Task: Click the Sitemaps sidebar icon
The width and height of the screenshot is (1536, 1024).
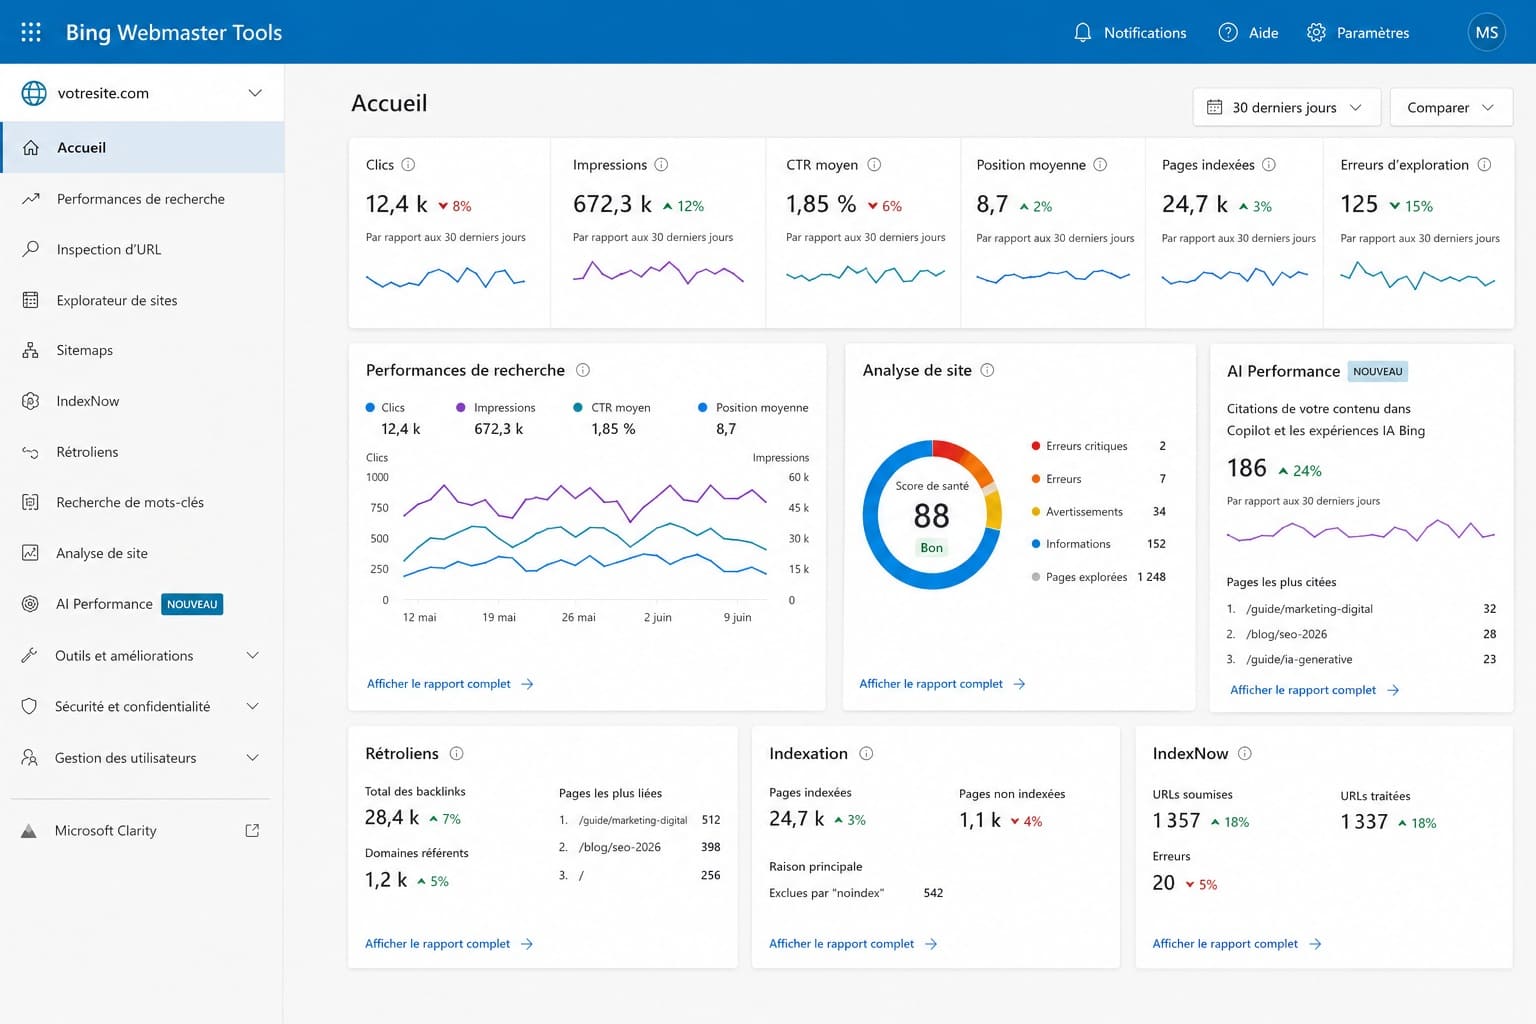Action: click(x=31, y=350)
